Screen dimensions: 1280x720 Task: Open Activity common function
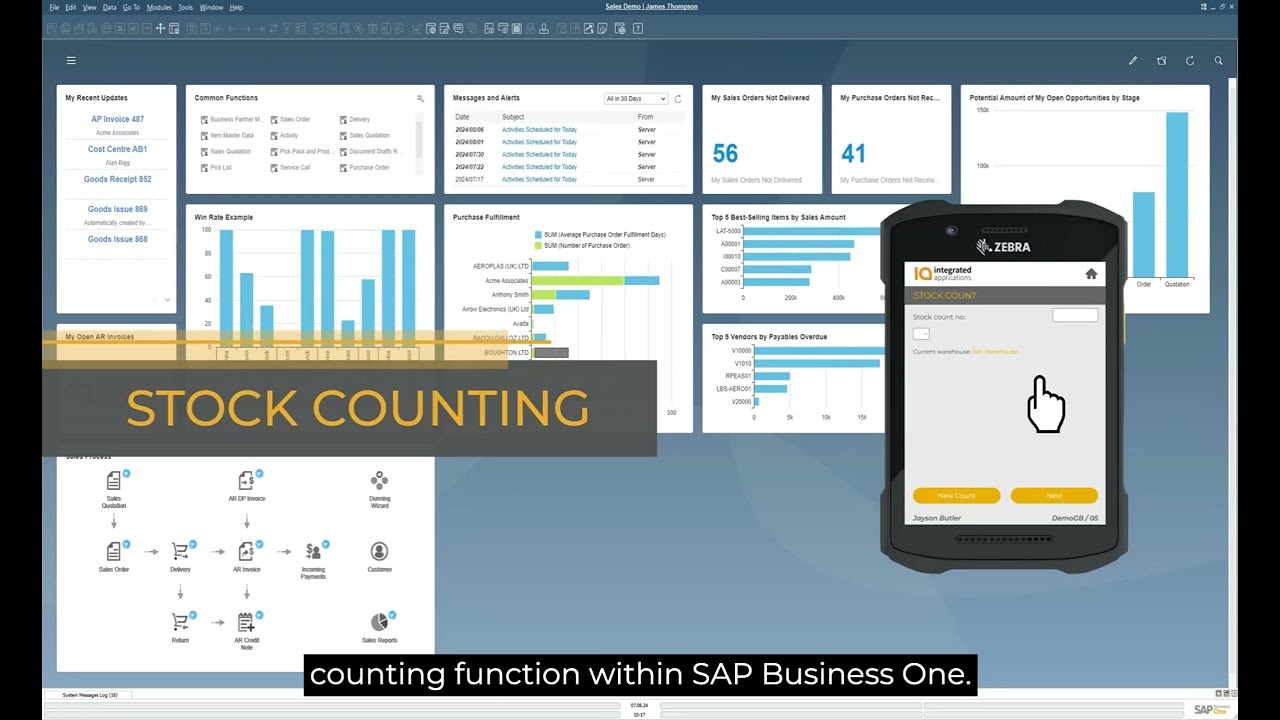284,135
